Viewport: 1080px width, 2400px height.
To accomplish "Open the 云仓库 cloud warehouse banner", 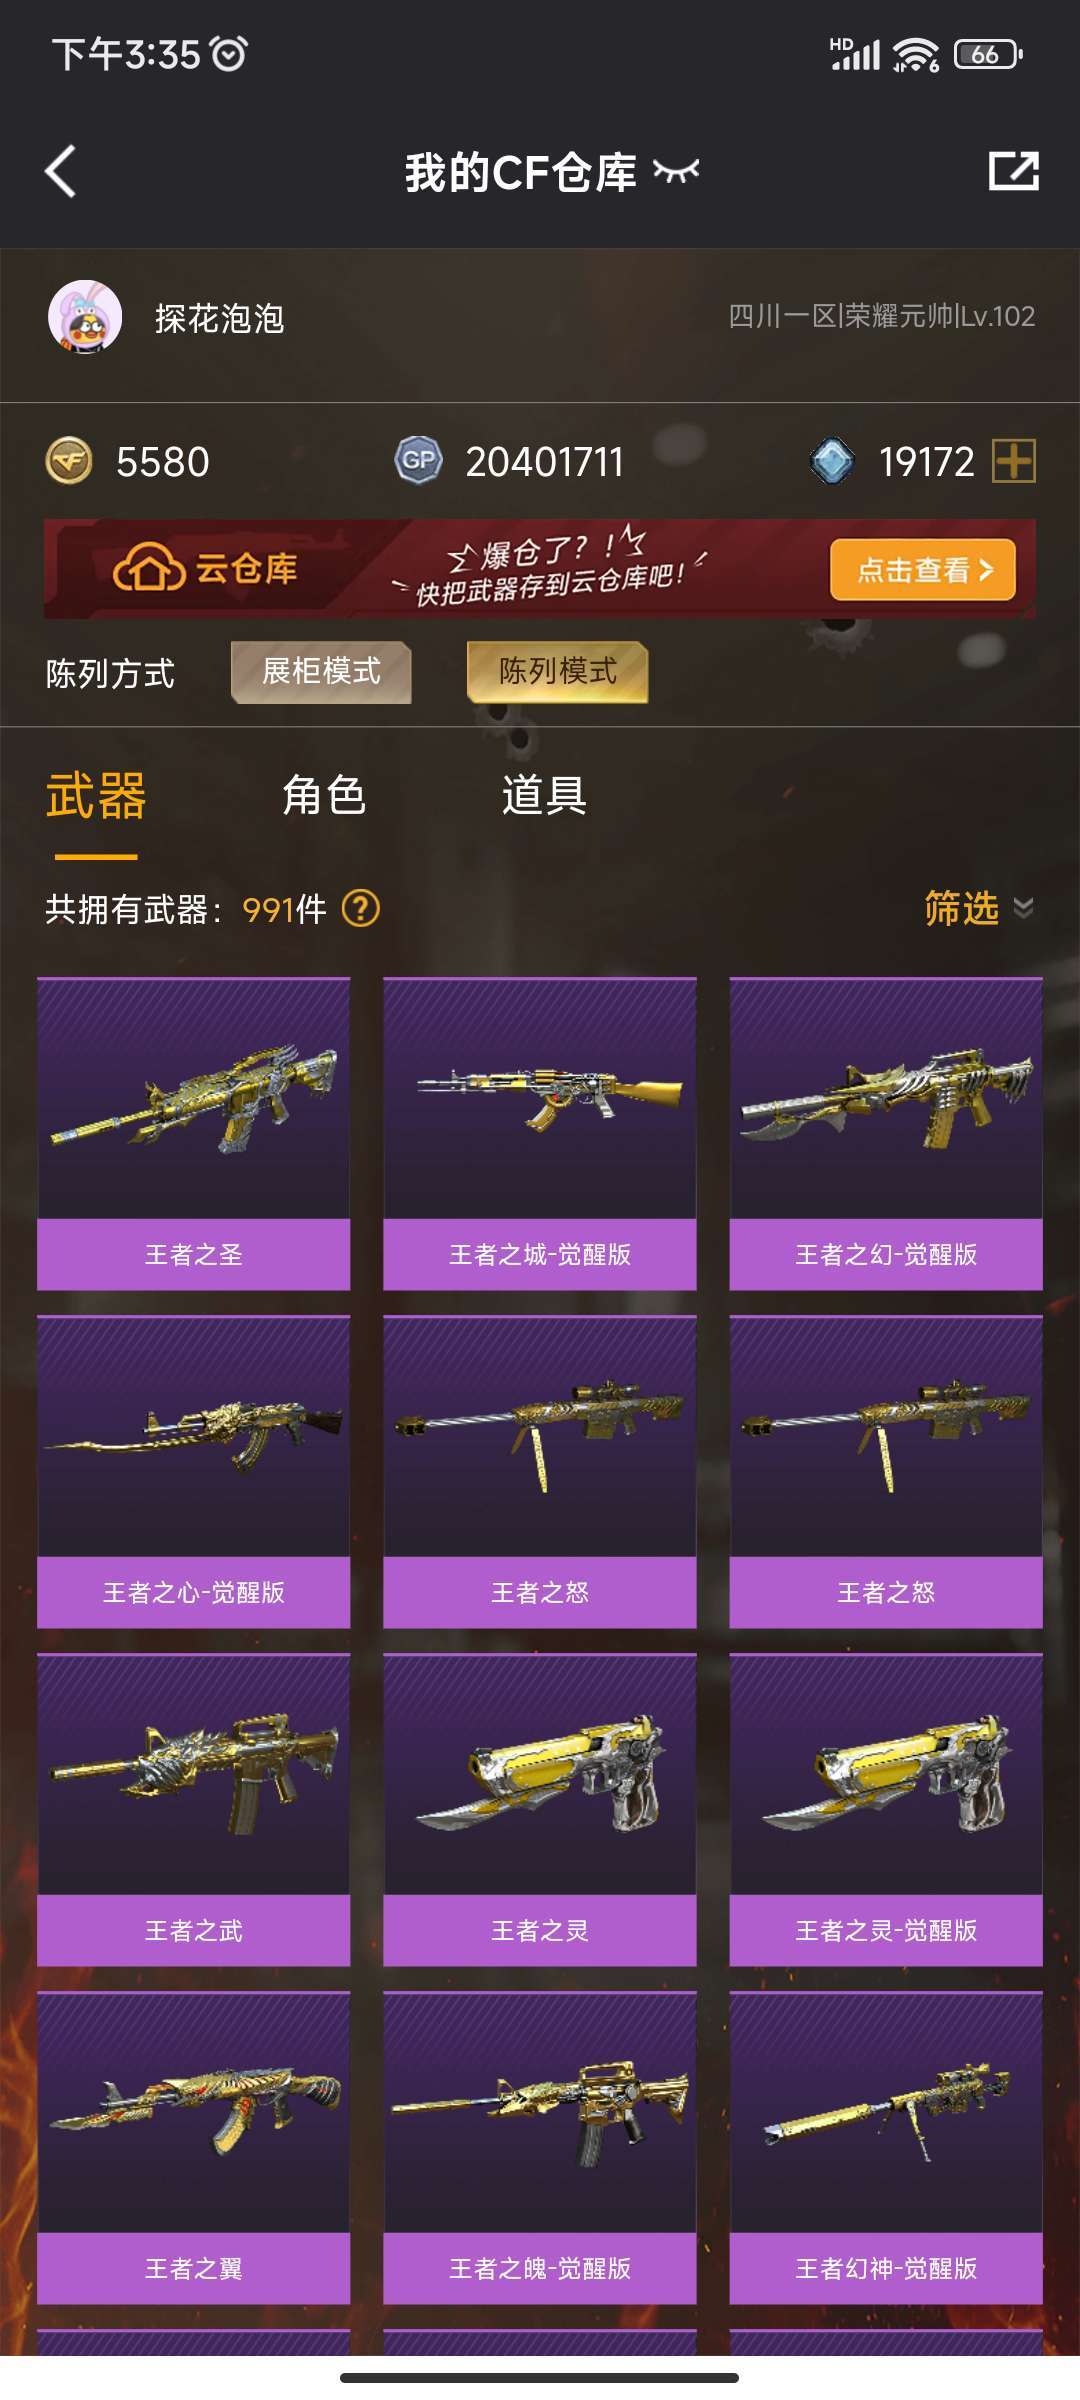I will [540, 569].
